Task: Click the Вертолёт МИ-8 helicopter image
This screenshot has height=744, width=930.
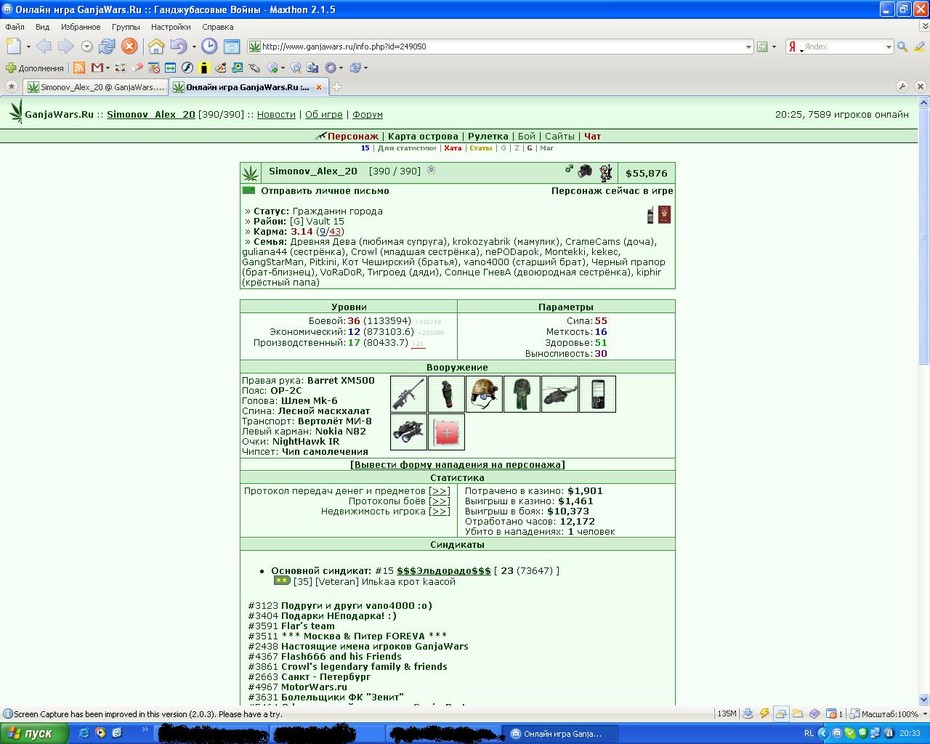Action: coord(559,394)
